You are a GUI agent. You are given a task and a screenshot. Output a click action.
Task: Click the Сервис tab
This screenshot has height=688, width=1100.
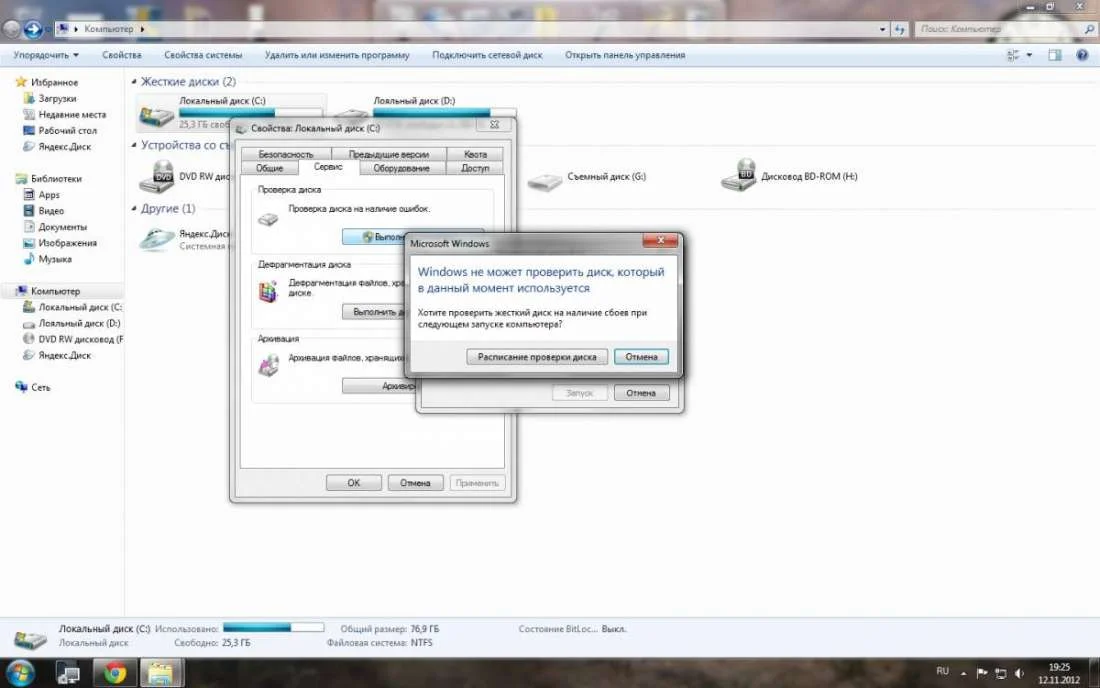click(x=328, y=167)
